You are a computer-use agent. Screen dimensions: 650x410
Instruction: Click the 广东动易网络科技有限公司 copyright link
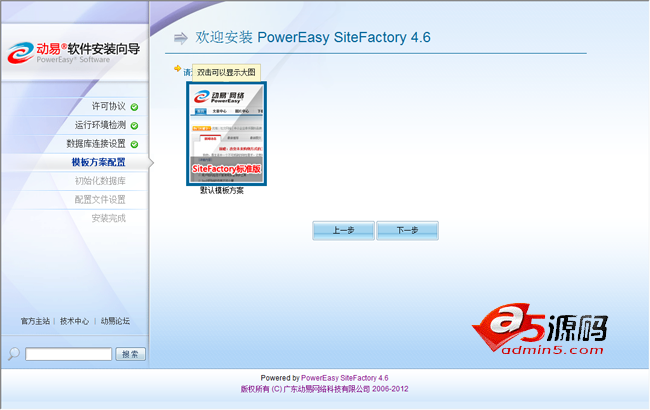coord(327,389)
